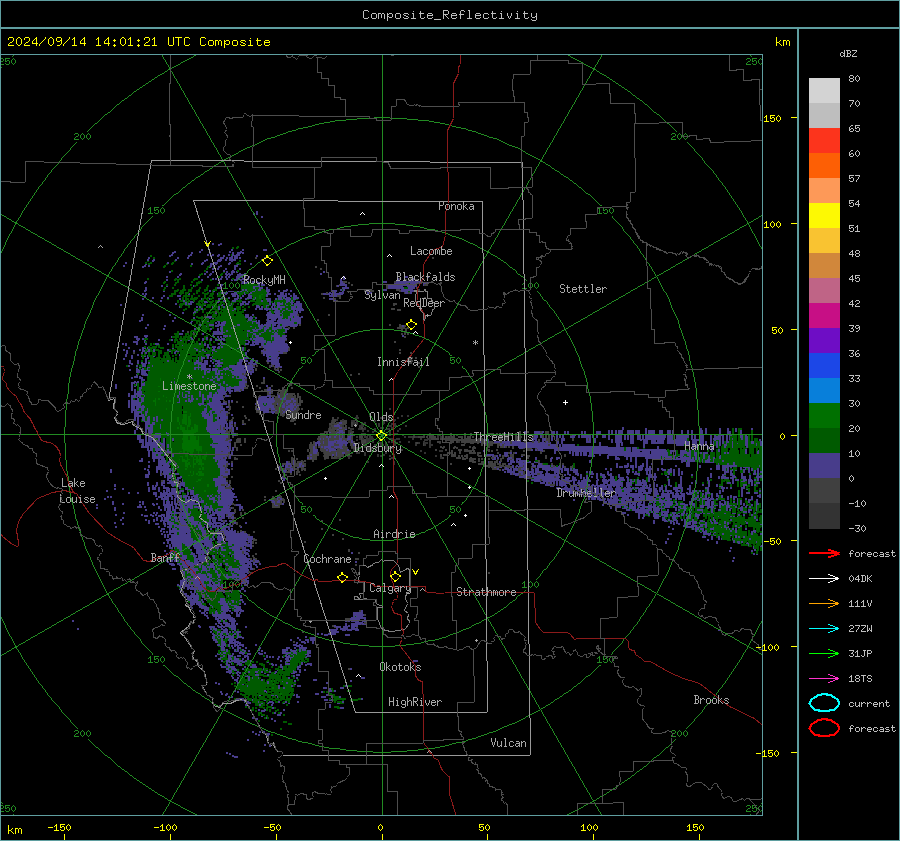Click the RedDeer city label
The height and width of the screenshot is (841, 900).
click(424, 303)
